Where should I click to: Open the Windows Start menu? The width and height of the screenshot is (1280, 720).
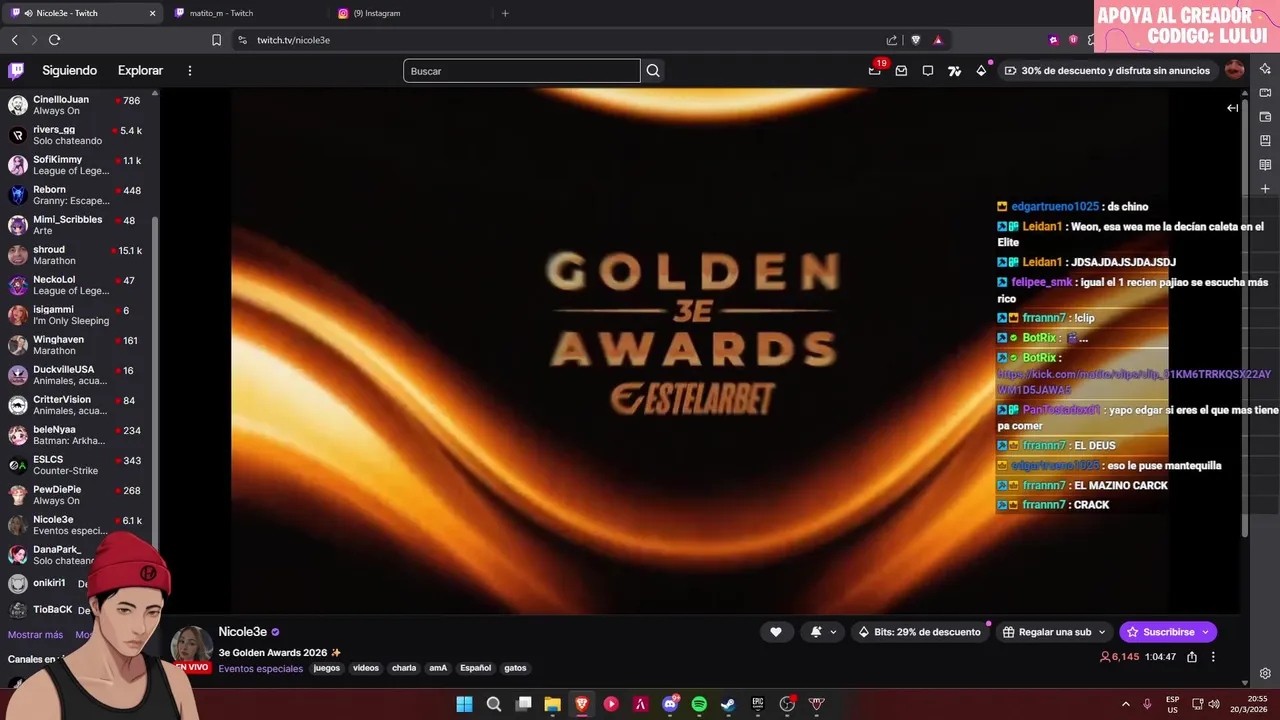tap(464, 704)
